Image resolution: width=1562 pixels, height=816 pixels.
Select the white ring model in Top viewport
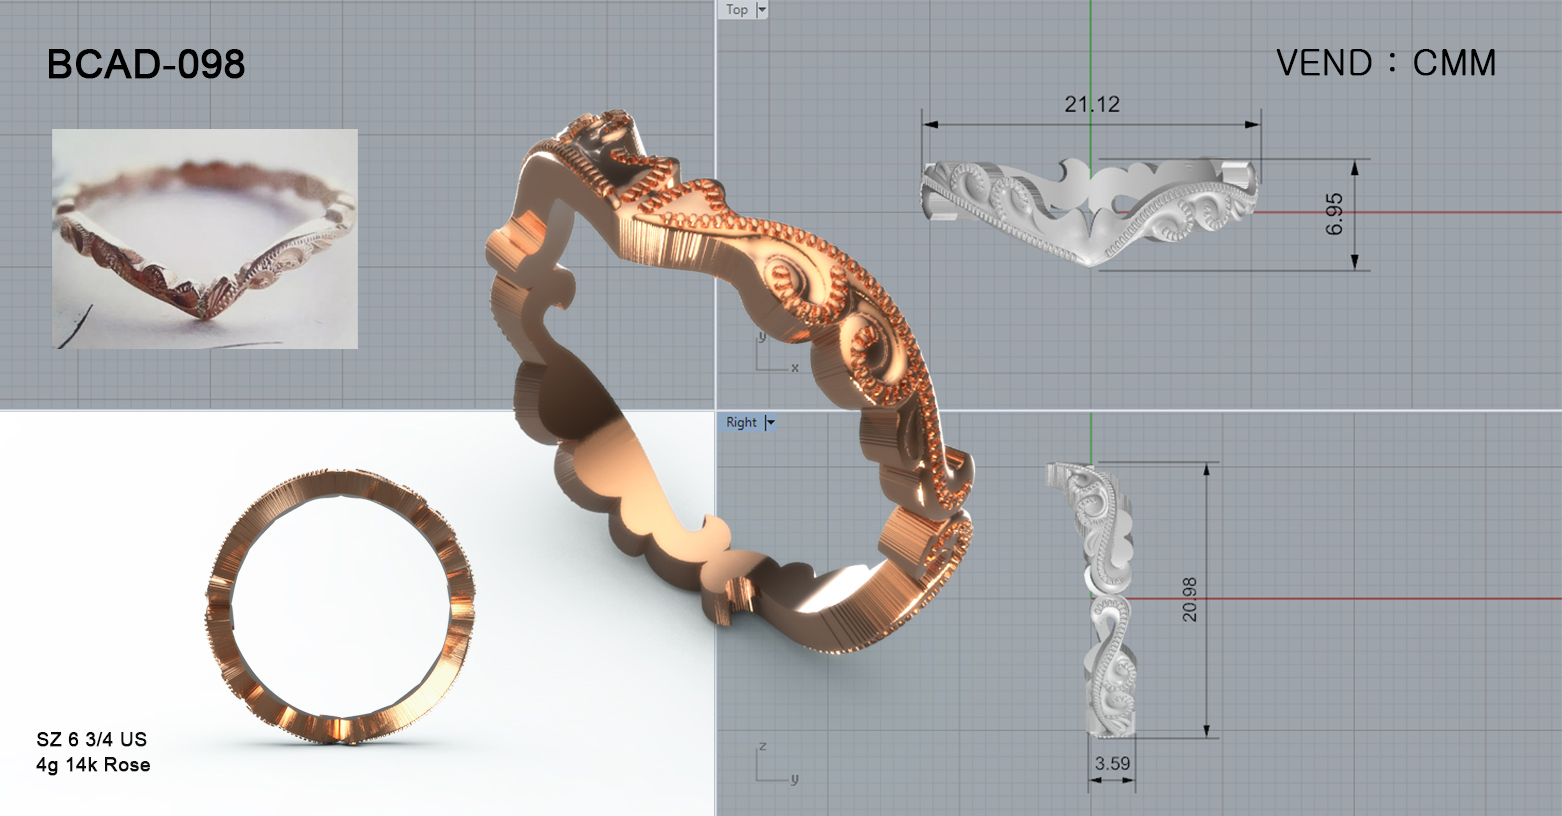point(1090,210)
